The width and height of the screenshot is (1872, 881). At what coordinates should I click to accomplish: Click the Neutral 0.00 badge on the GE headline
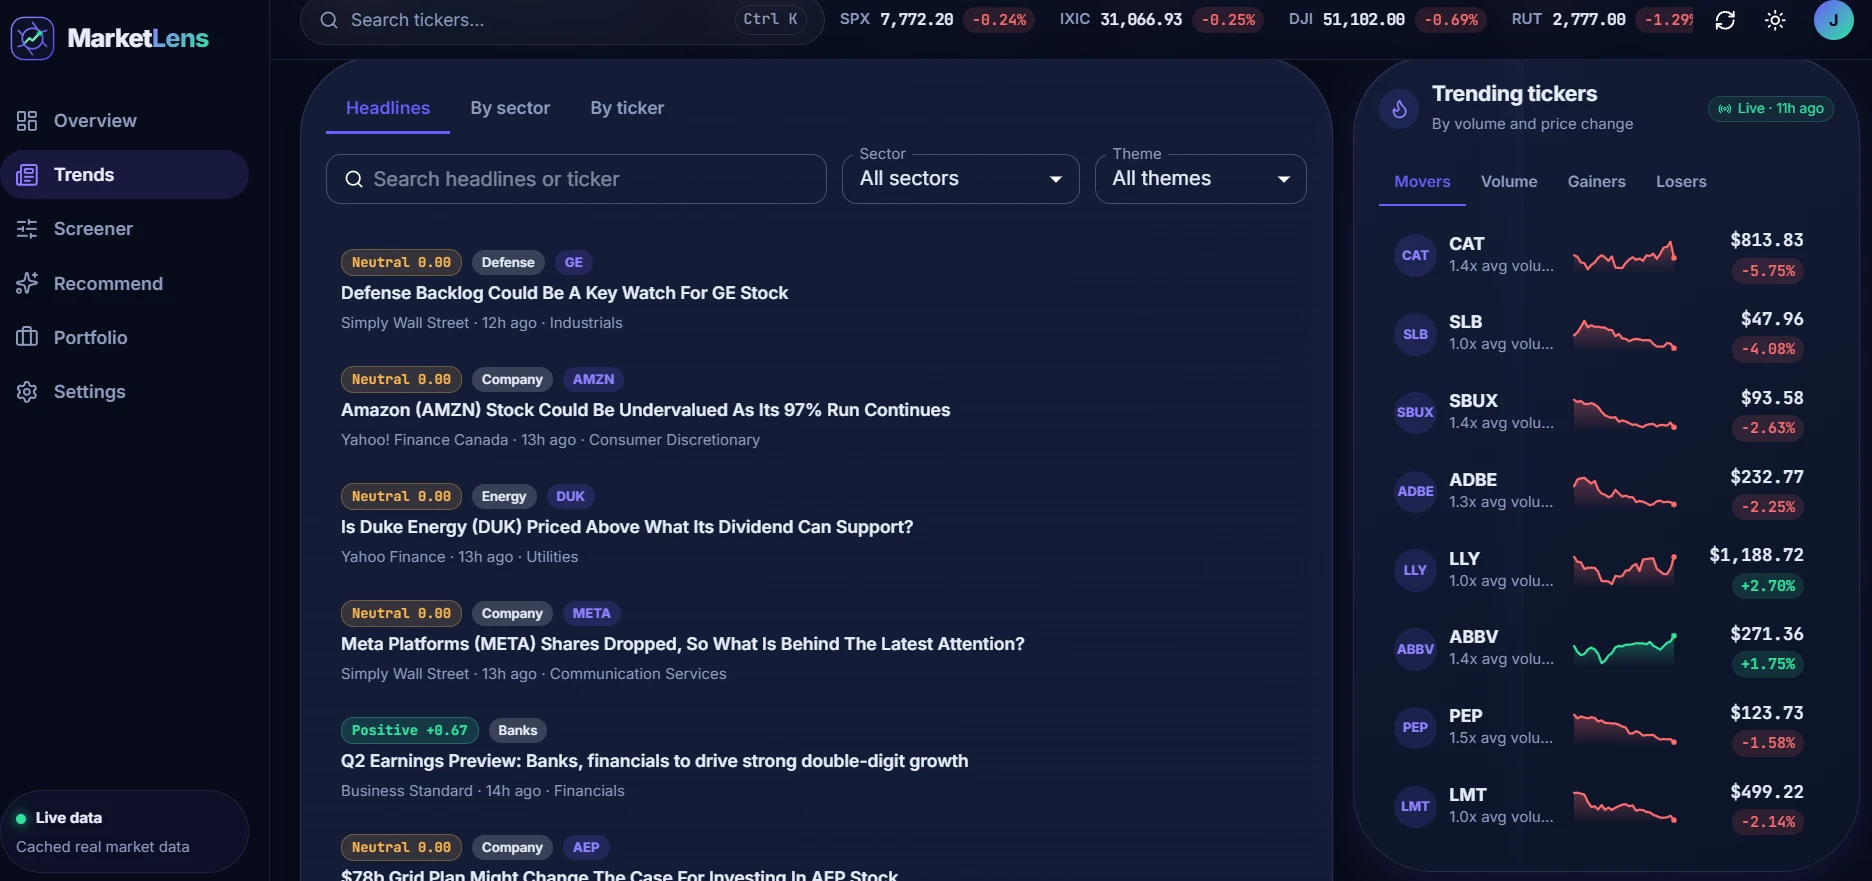[x=401, y=263]
